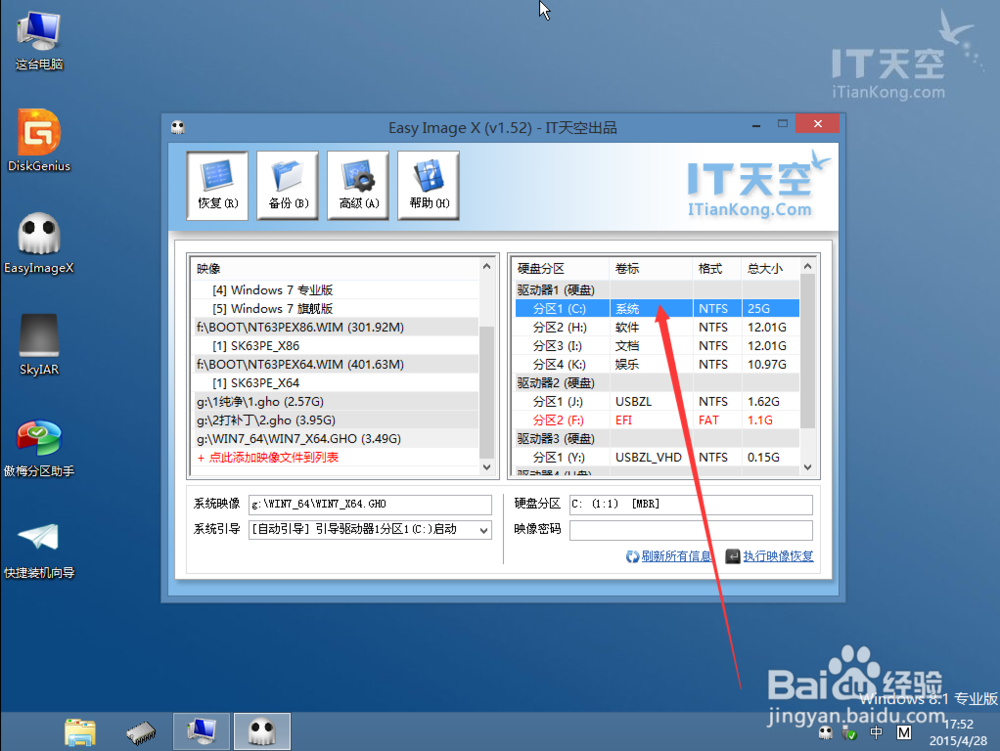The height and width of the screenshot is (751, 1000).
Task: Open the 帮助 (H) toolbar button
Action: [429, 186]
